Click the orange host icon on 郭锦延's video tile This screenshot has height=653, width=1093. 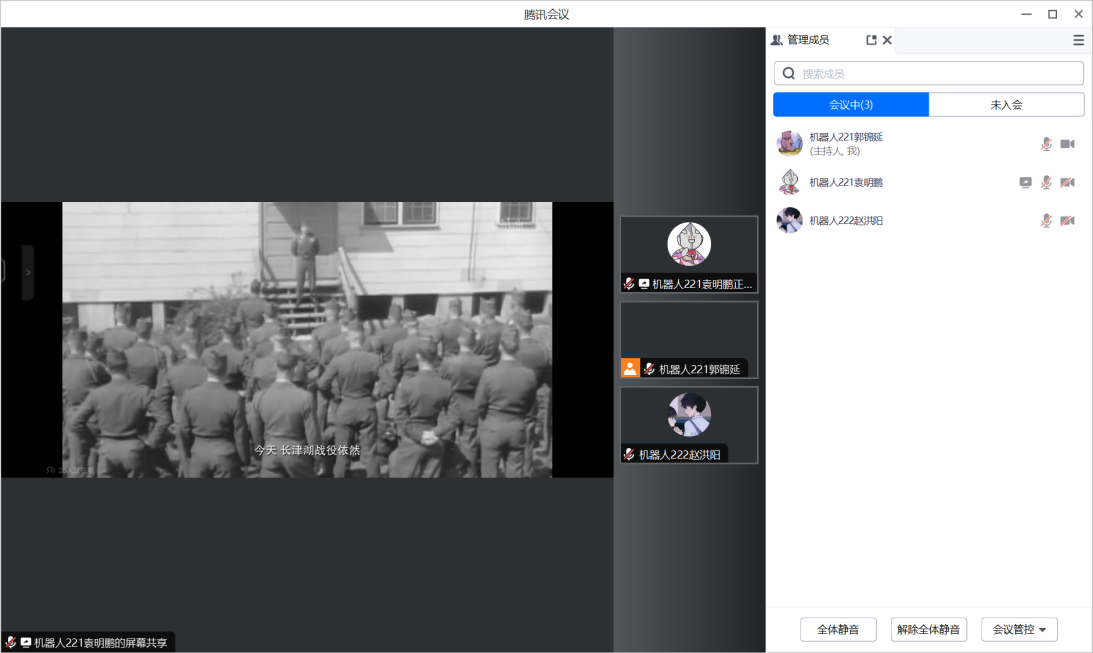(630, 368)
